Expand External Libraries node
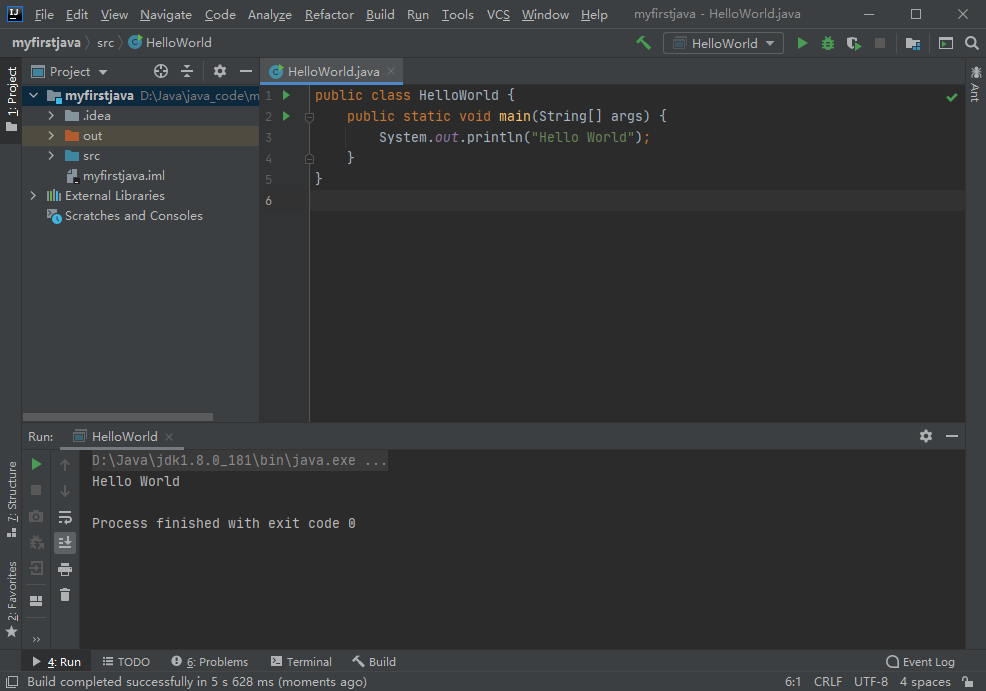The image size is (986, 691). tap(34, 196)
